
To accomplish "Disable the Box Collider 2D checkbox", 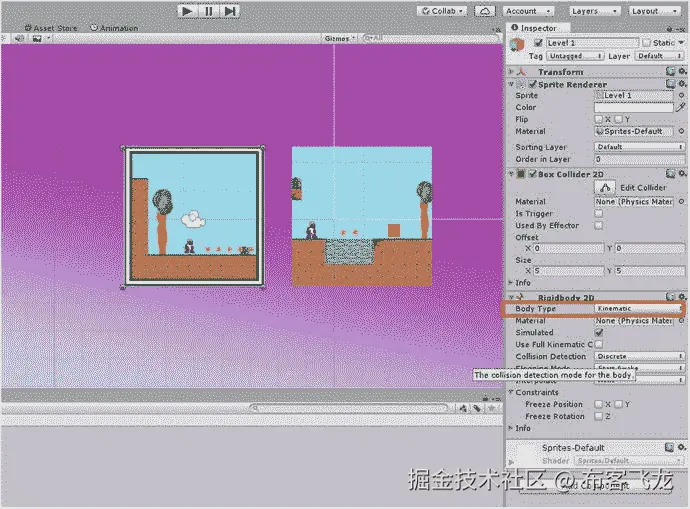I will (532, 174).
